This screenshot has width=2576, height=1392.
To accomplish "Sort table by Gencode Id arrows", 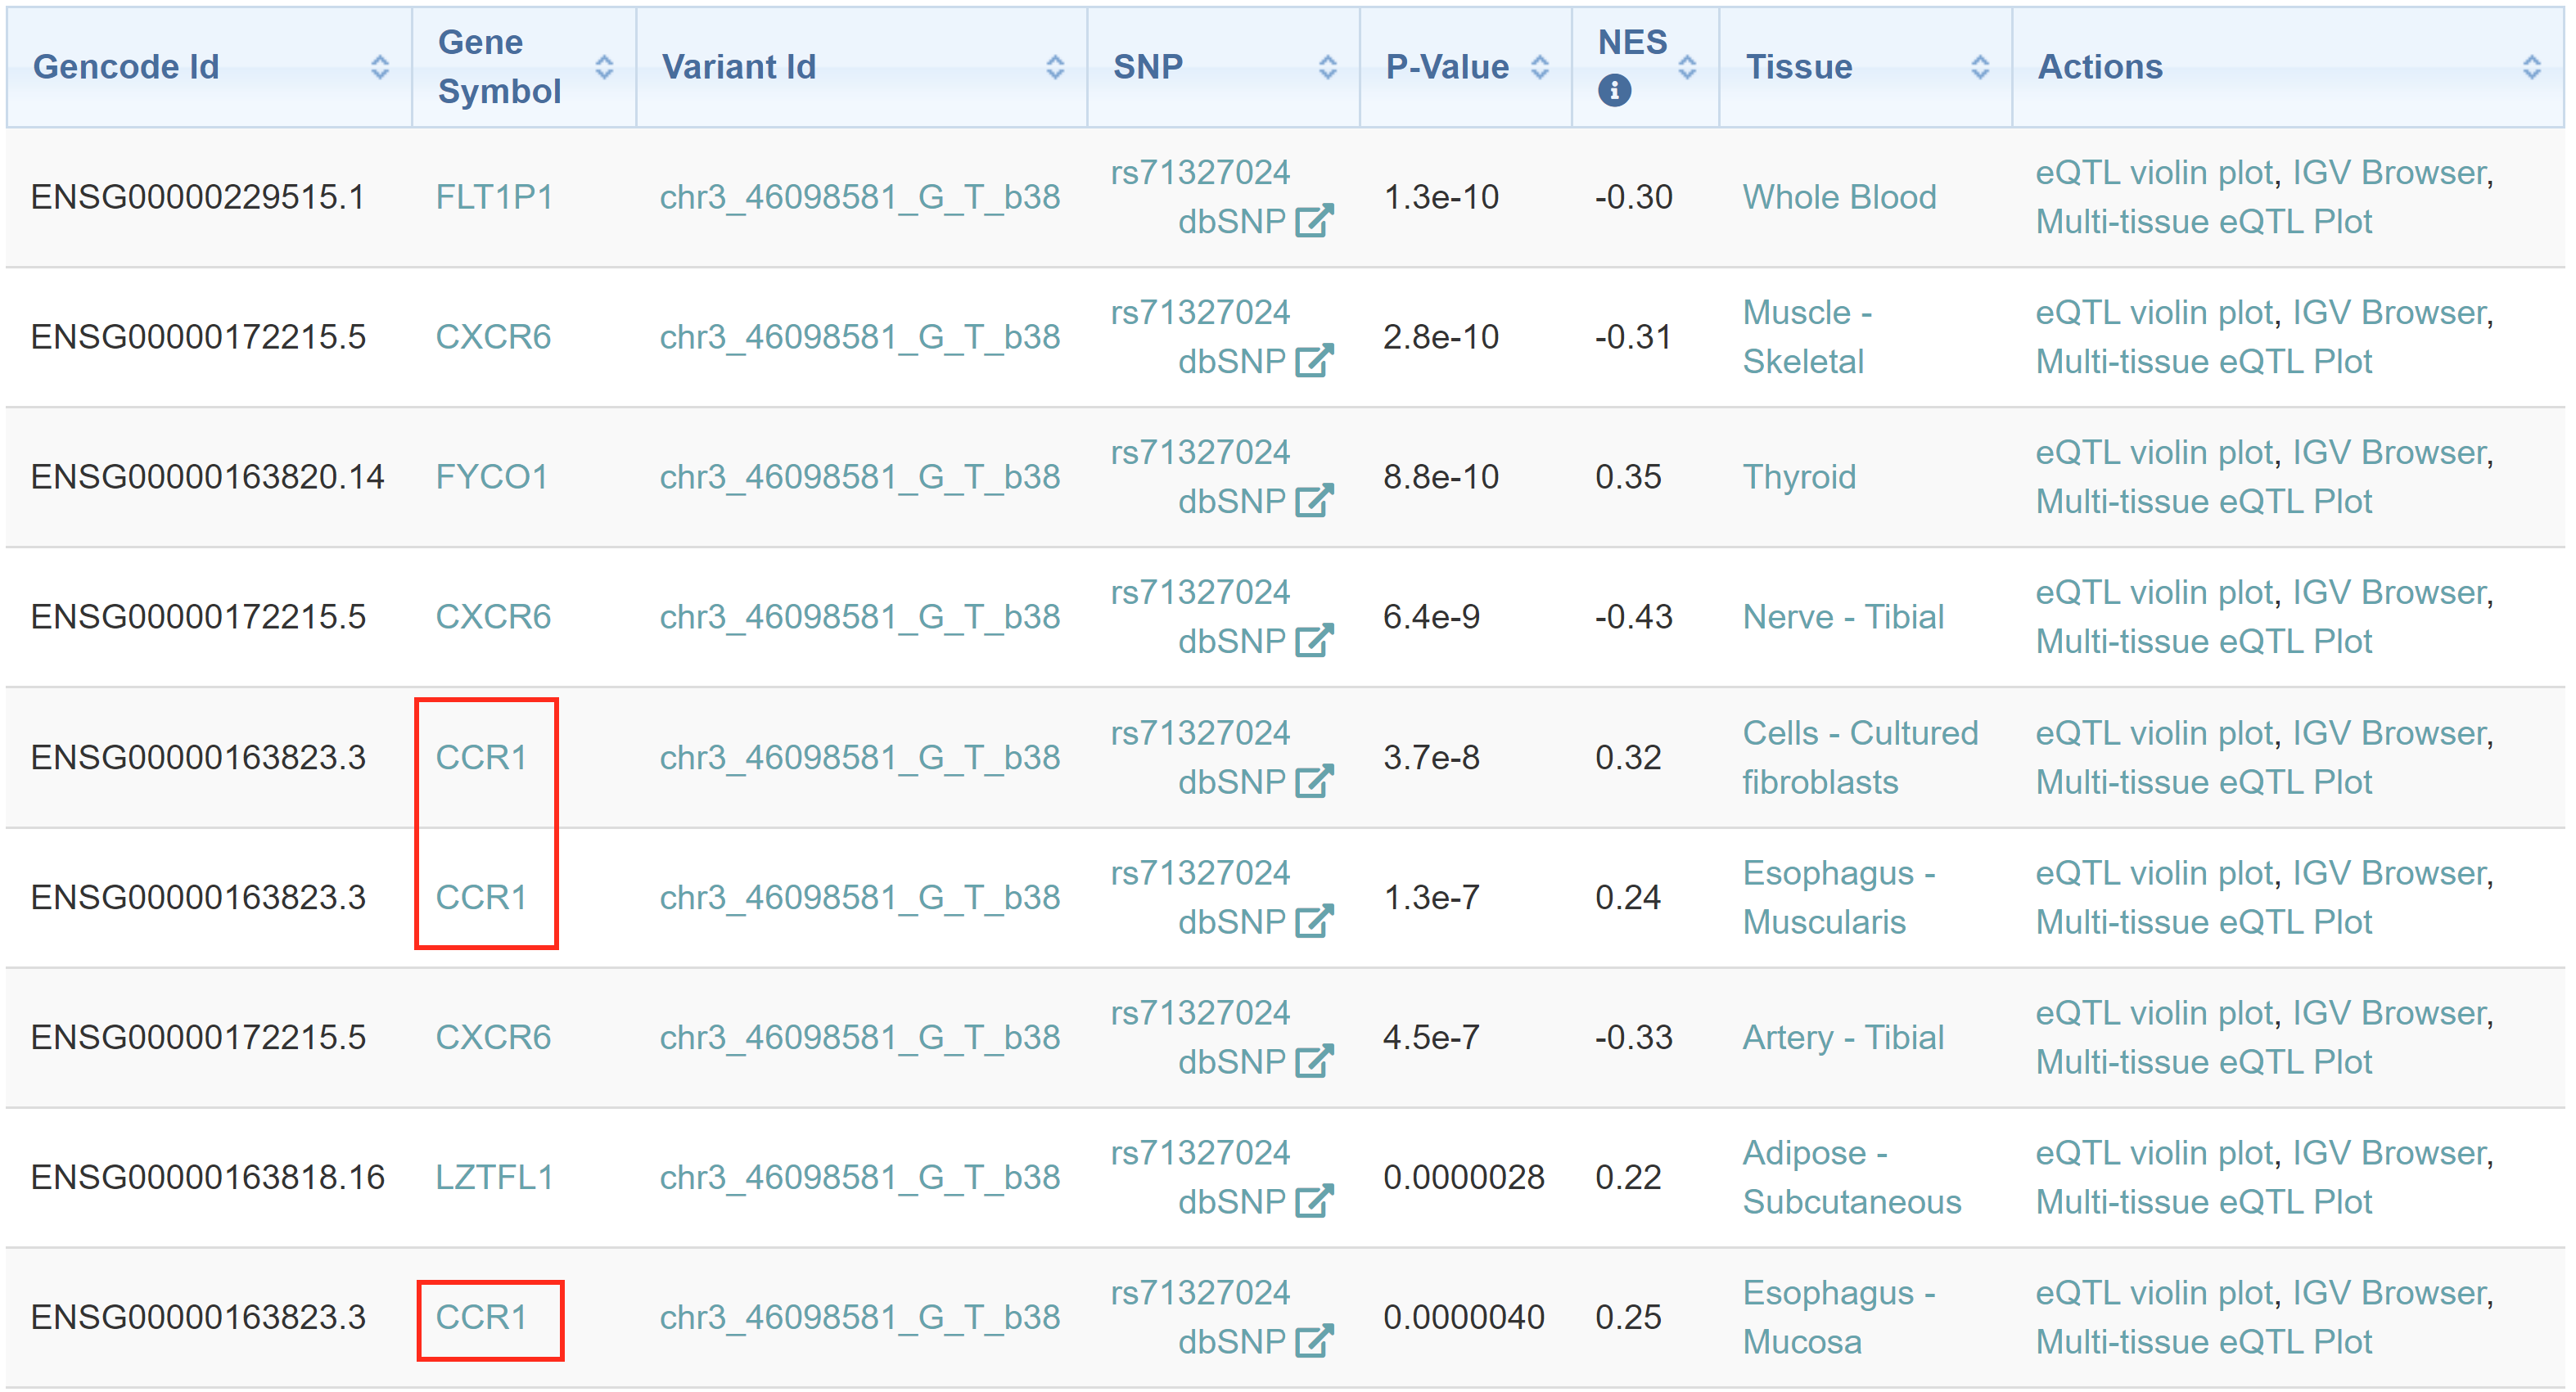I will click(379, 67).
